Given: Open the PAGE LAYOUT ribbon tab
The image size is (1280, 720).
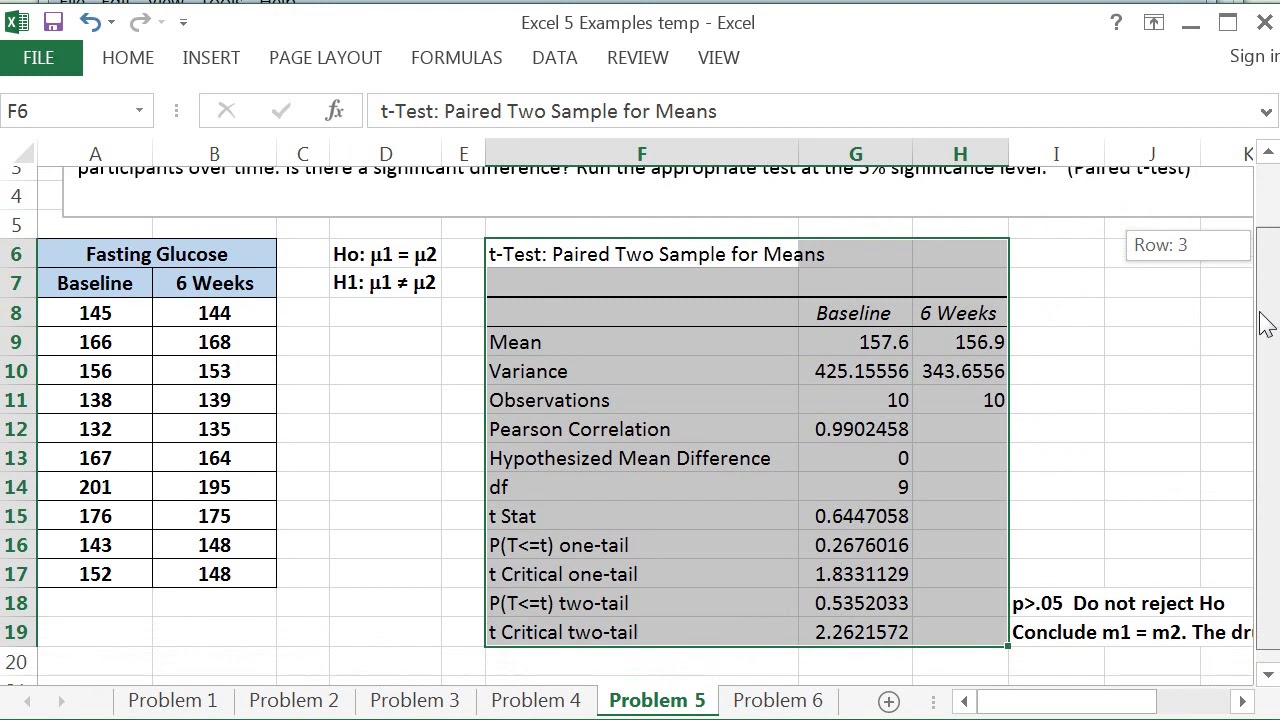Looking at the screenshot, I should click(x=325, y=58).
